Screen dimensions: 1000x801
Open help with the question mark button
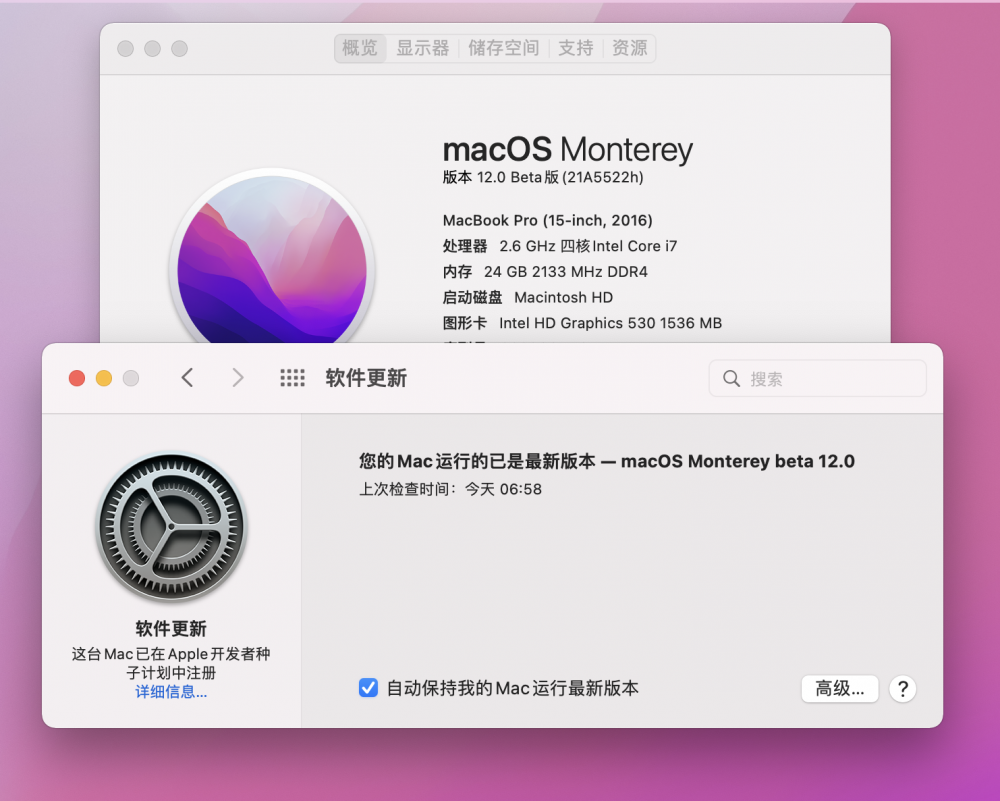click(902, 689)
